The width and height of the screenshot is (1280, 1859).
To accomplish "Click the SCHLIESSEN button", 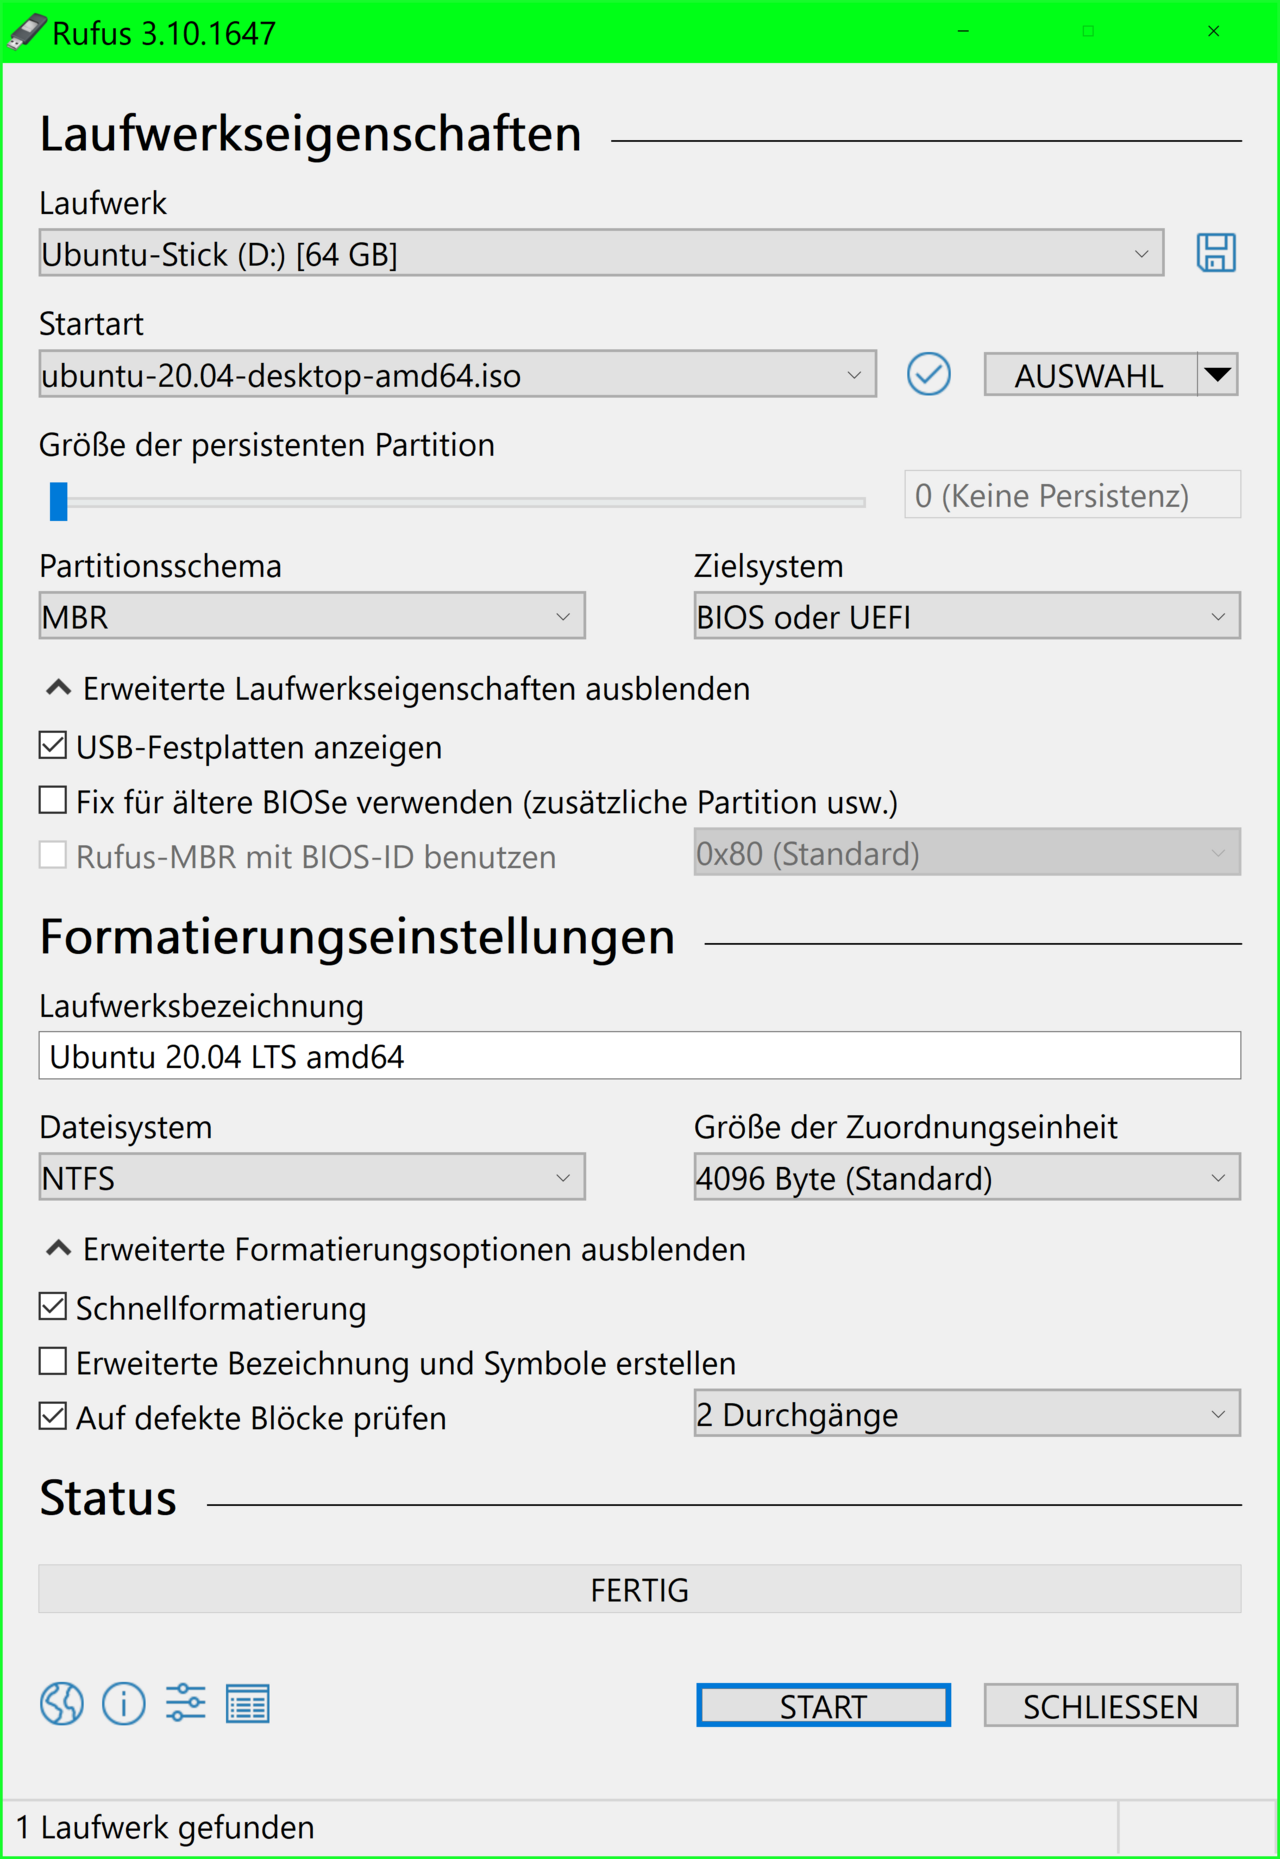I will 1111,1706.
